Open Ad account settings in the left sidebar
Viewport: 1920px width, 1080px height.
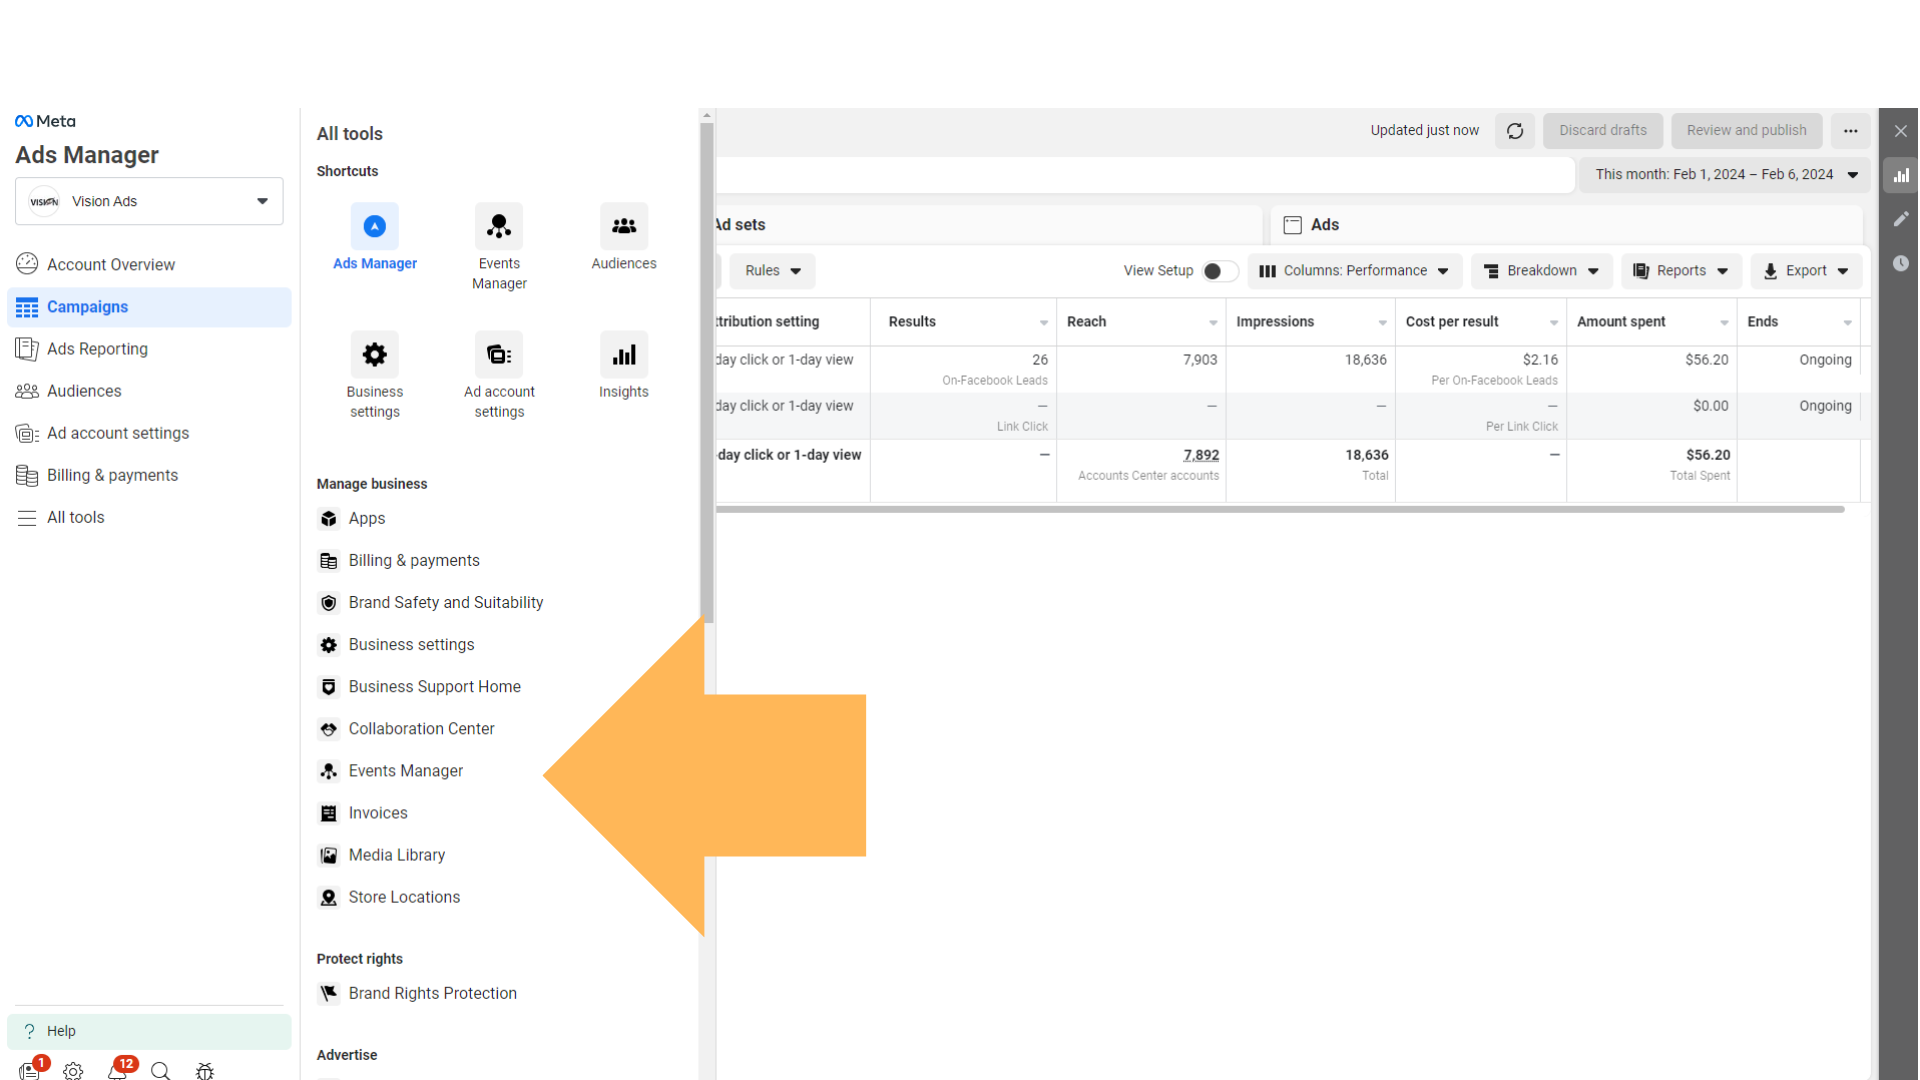(x=149, y=433)
